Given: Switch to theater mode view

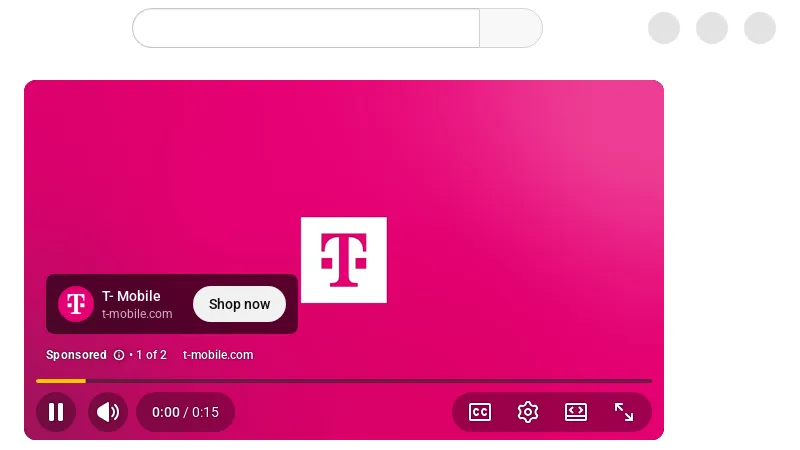Looking at the screenshot, I should [x=576, y=412].
